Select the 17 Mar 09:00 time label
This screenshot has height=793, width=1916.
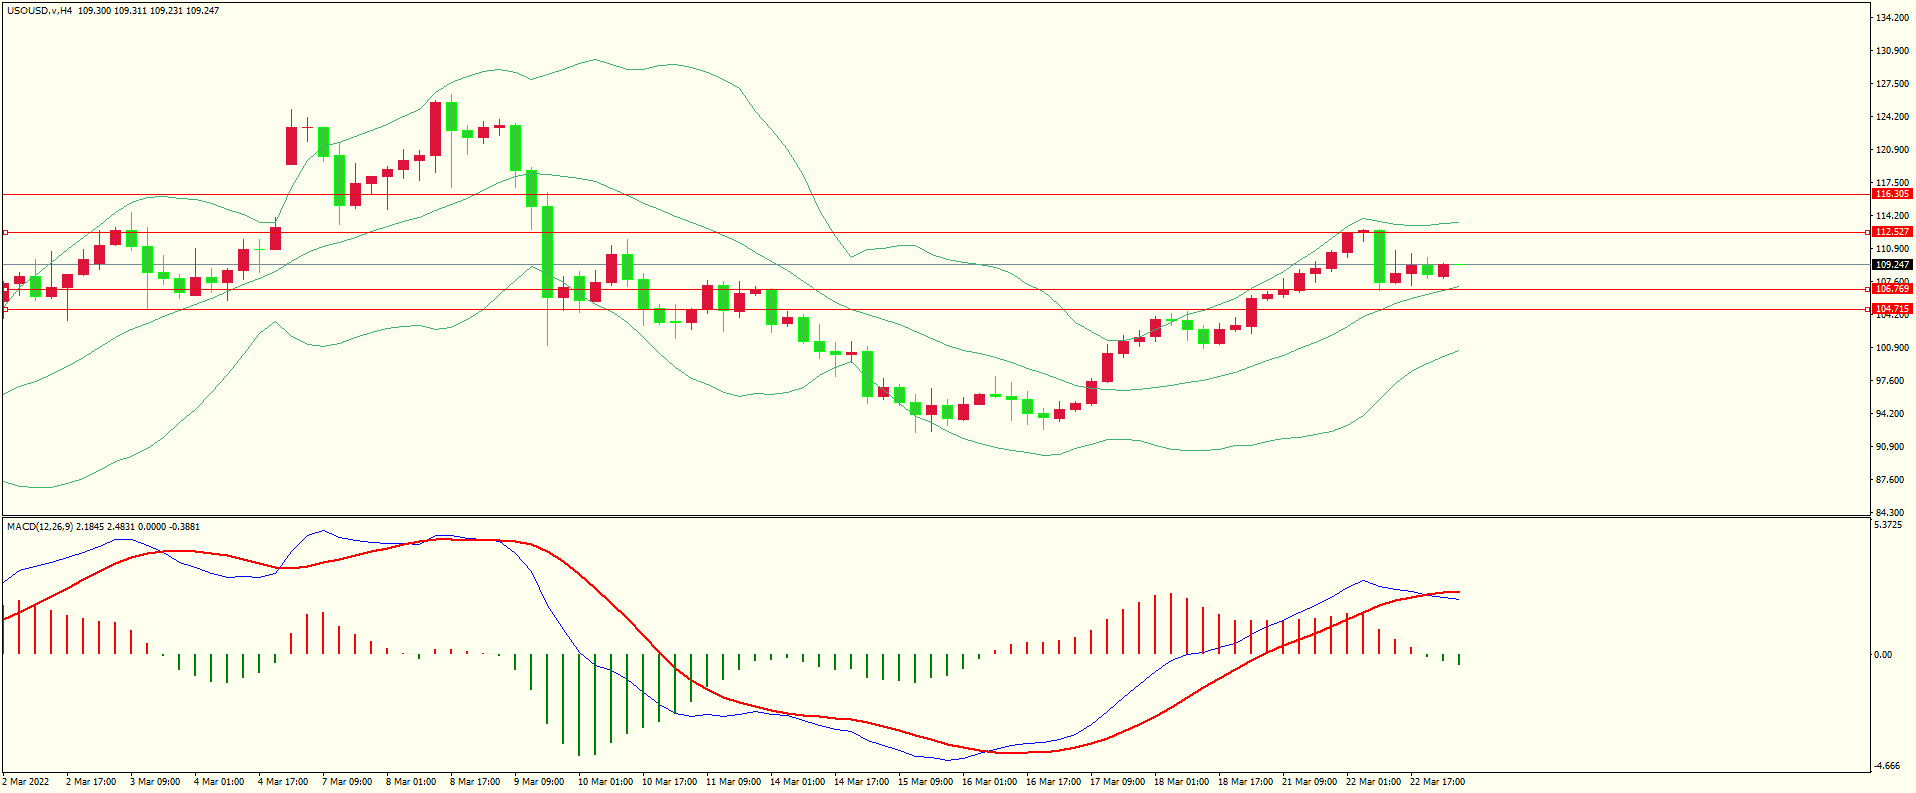(x=1117, y=782)
